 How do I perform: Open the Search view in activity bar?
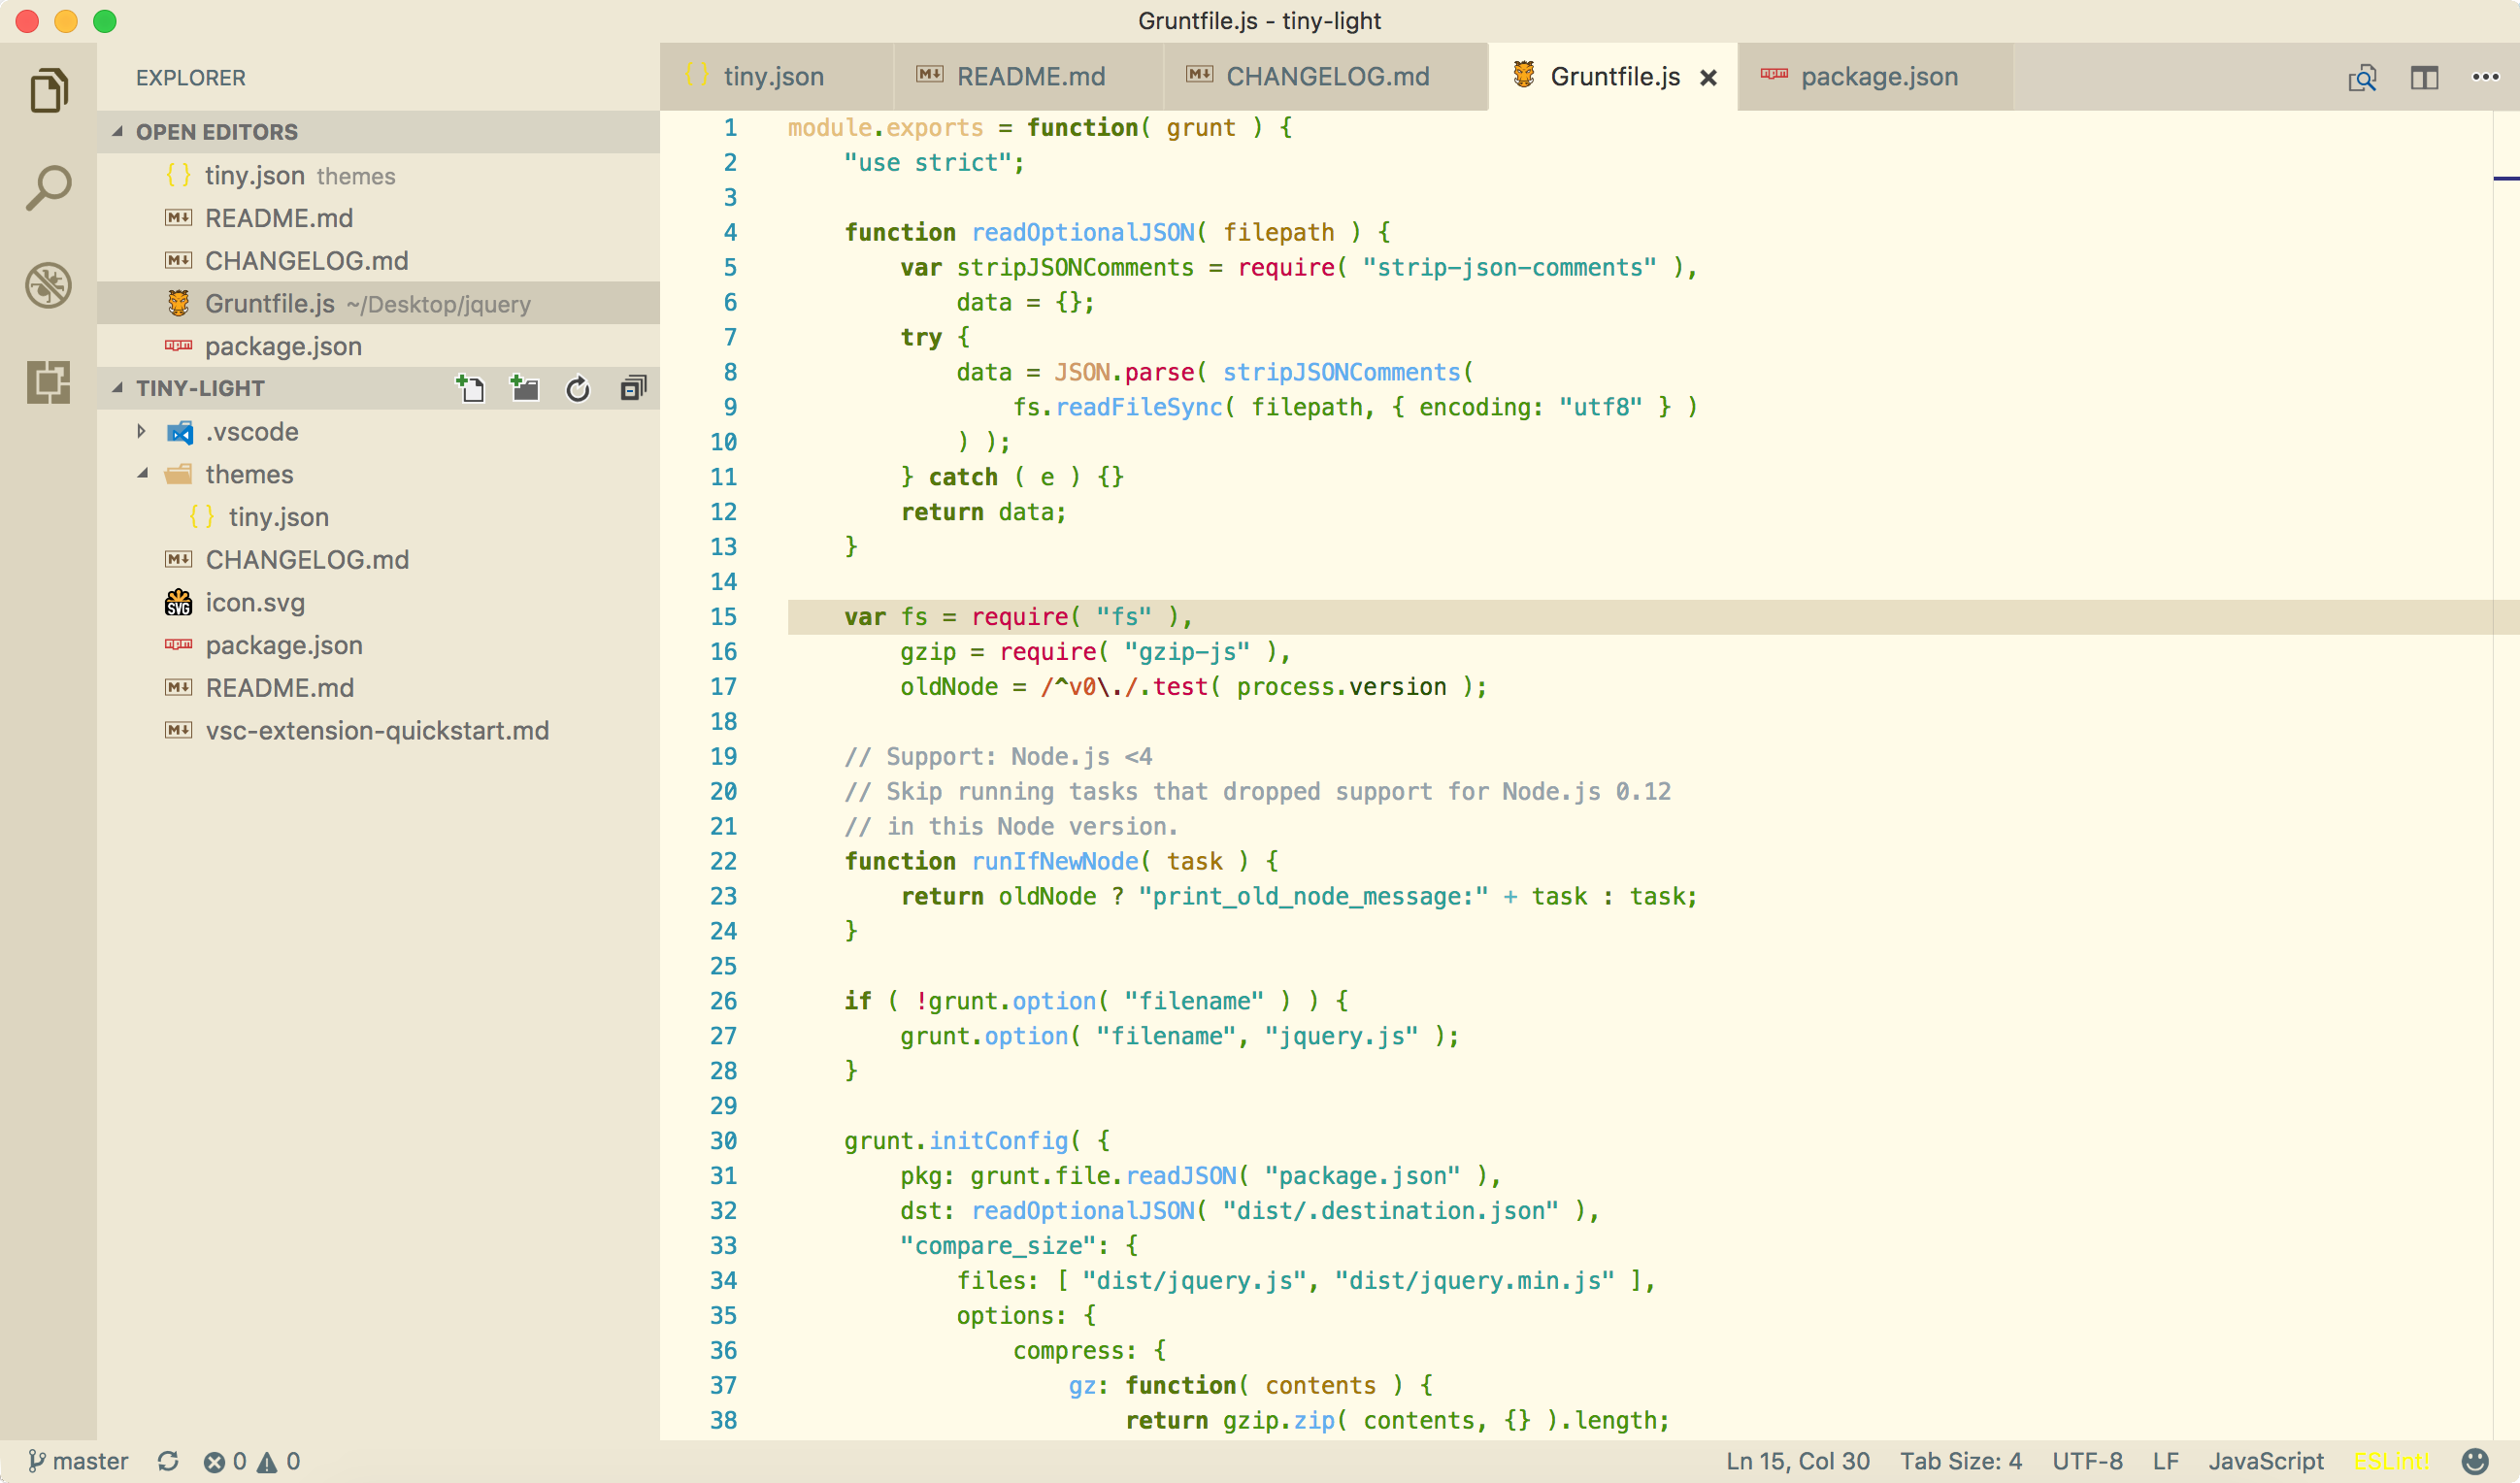tap(48, 188)
